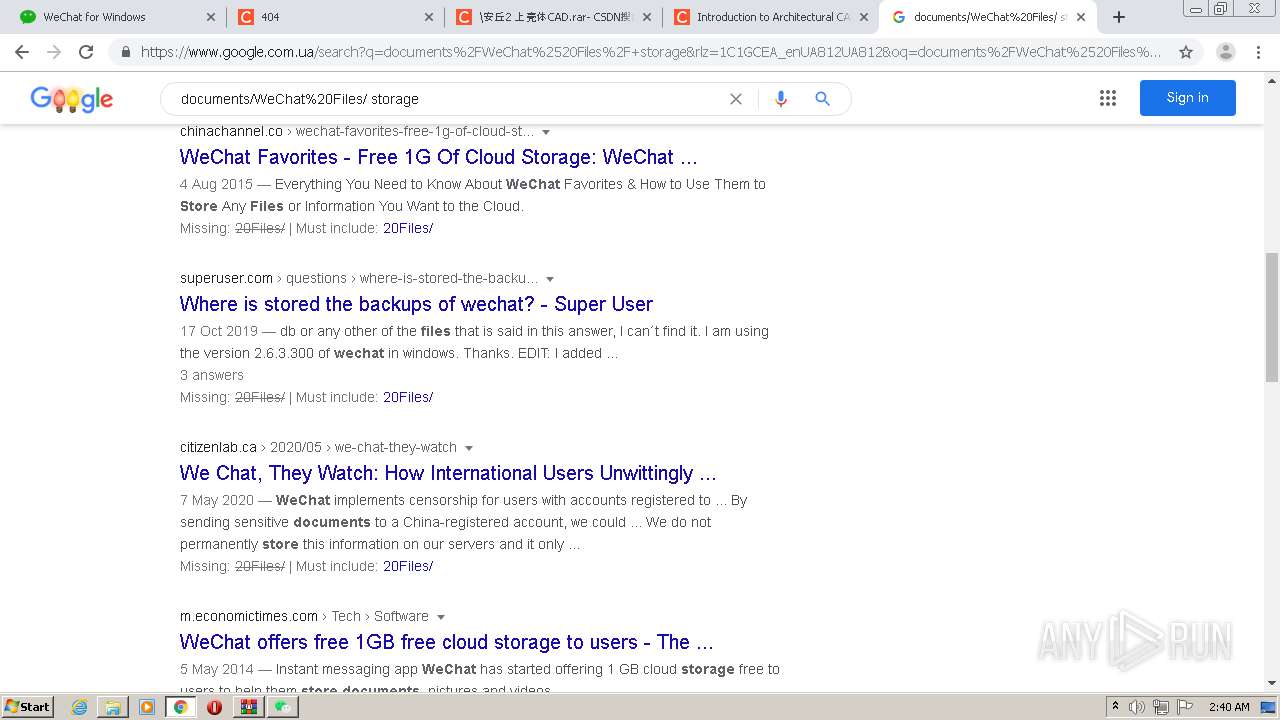
Task: Close the CAD.rar CSDN tab
Action: pos(646,17)
